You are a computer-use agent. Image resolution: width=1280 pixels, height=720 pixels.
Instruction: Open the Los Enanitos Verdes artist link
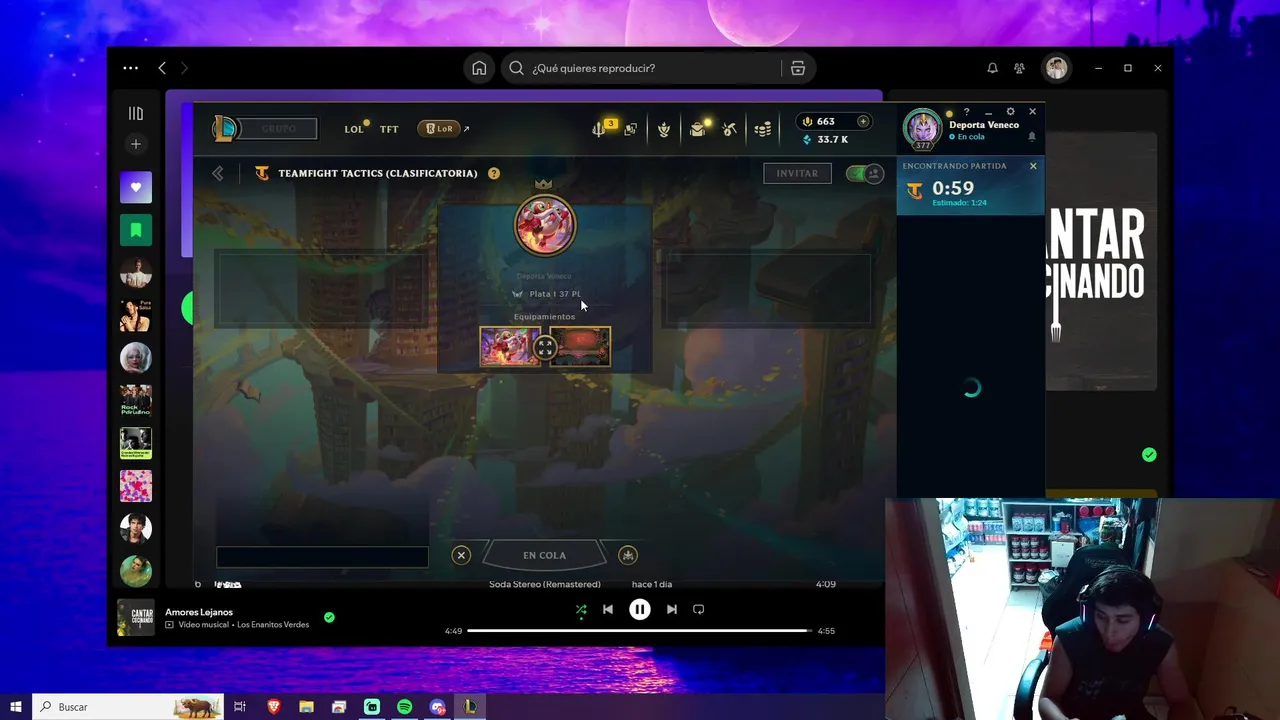(273, 625)
